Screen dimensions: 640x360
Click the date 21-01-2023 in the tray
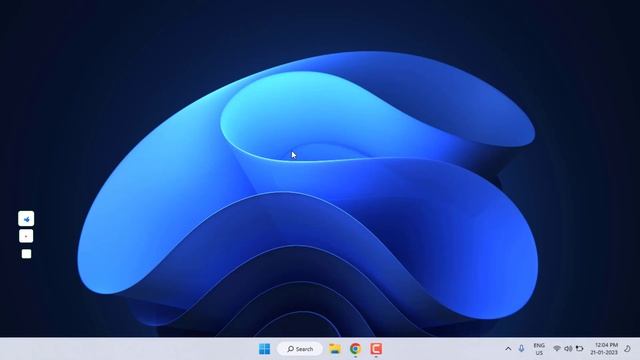click(x=604, y=353)
